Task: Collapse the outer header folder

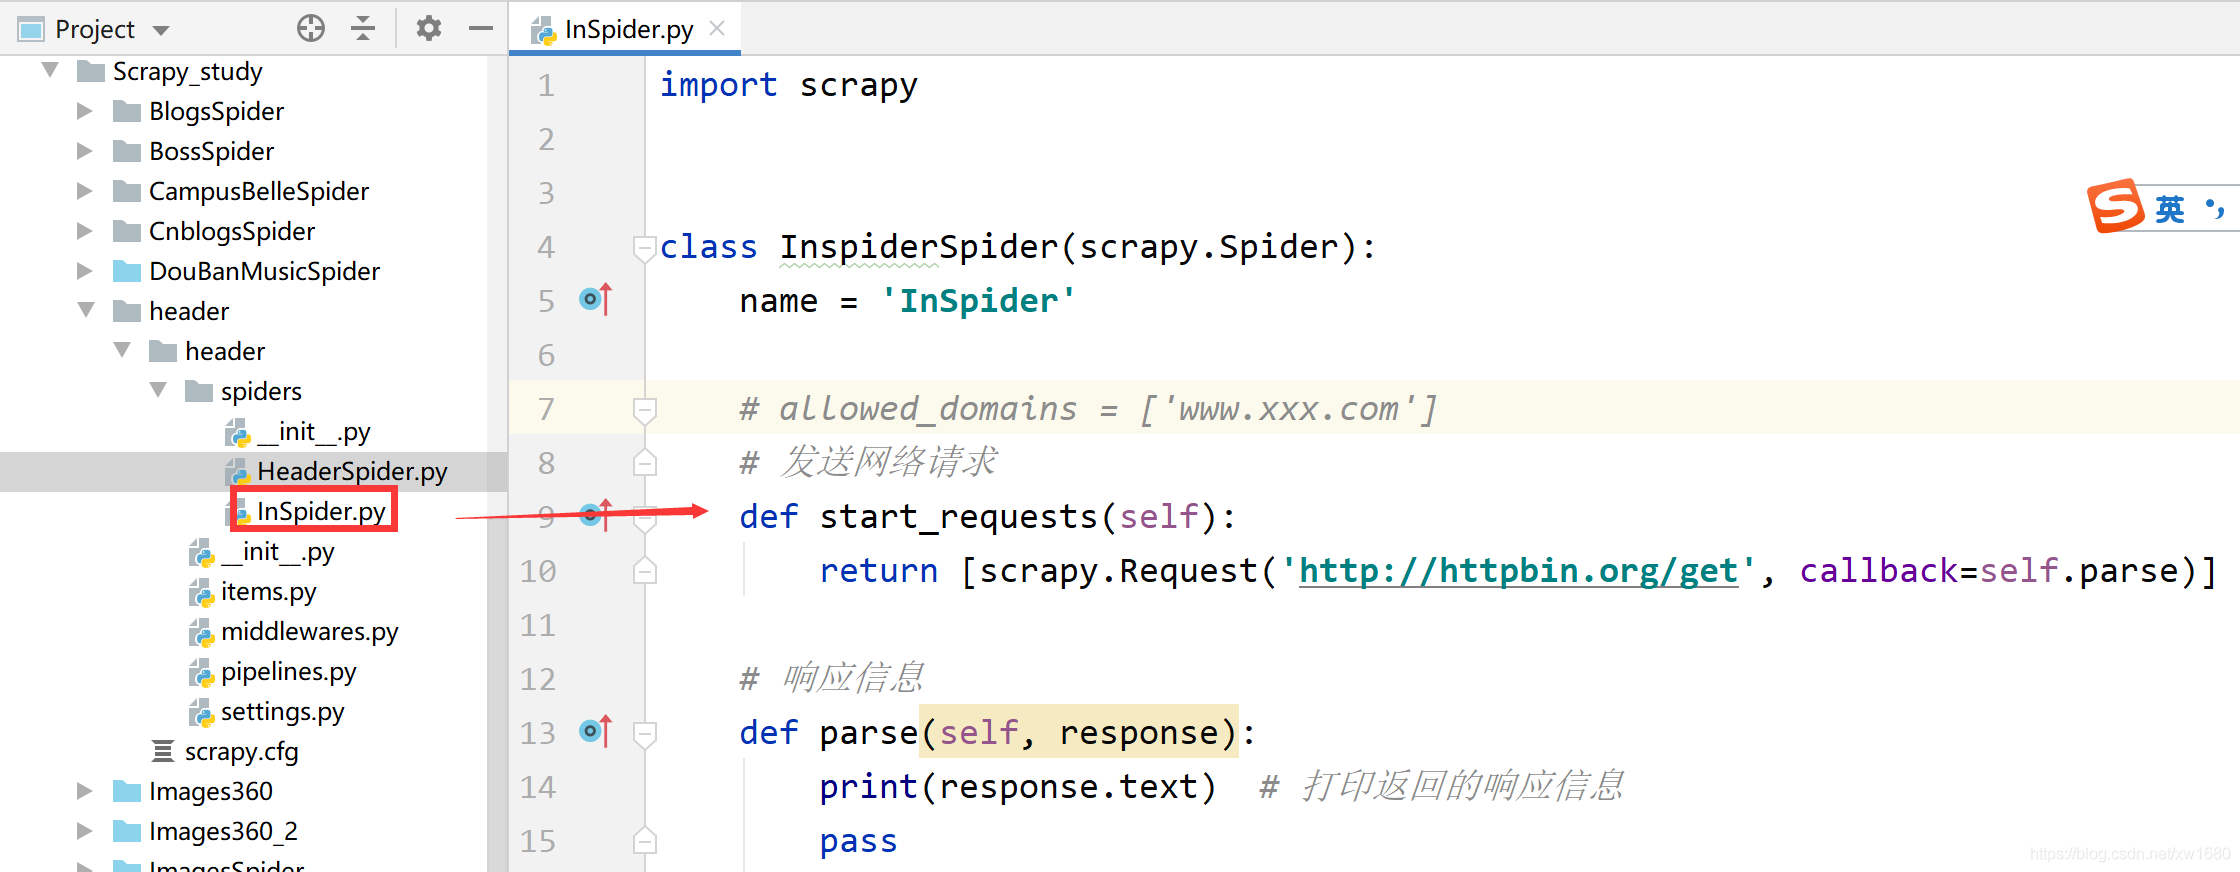Action: coord(87,310)
